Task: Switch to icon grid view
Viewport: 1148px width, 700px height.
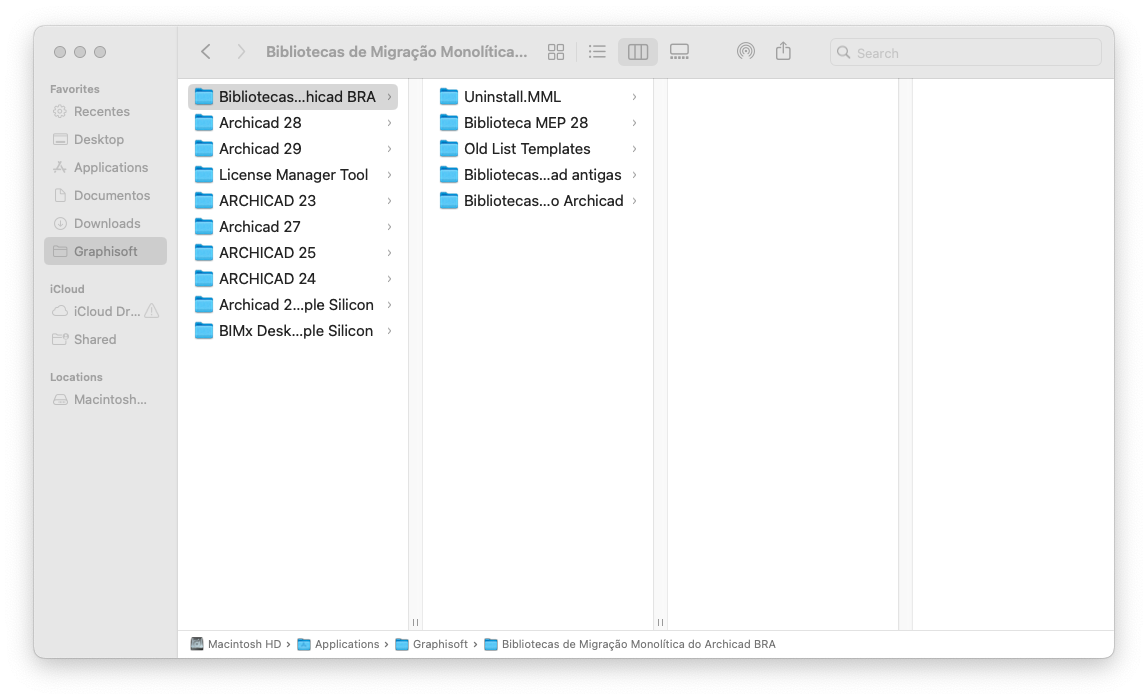Action: click(x=556, y=52)
